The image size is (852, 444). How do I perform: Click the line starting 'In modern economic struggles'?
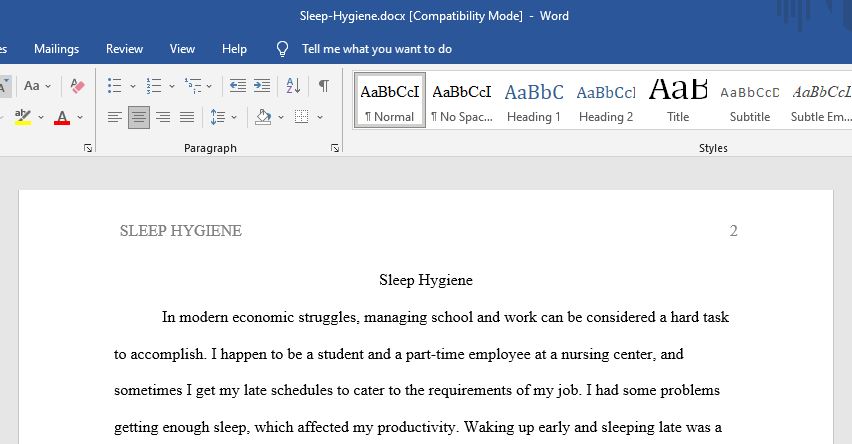click(445, 317)
